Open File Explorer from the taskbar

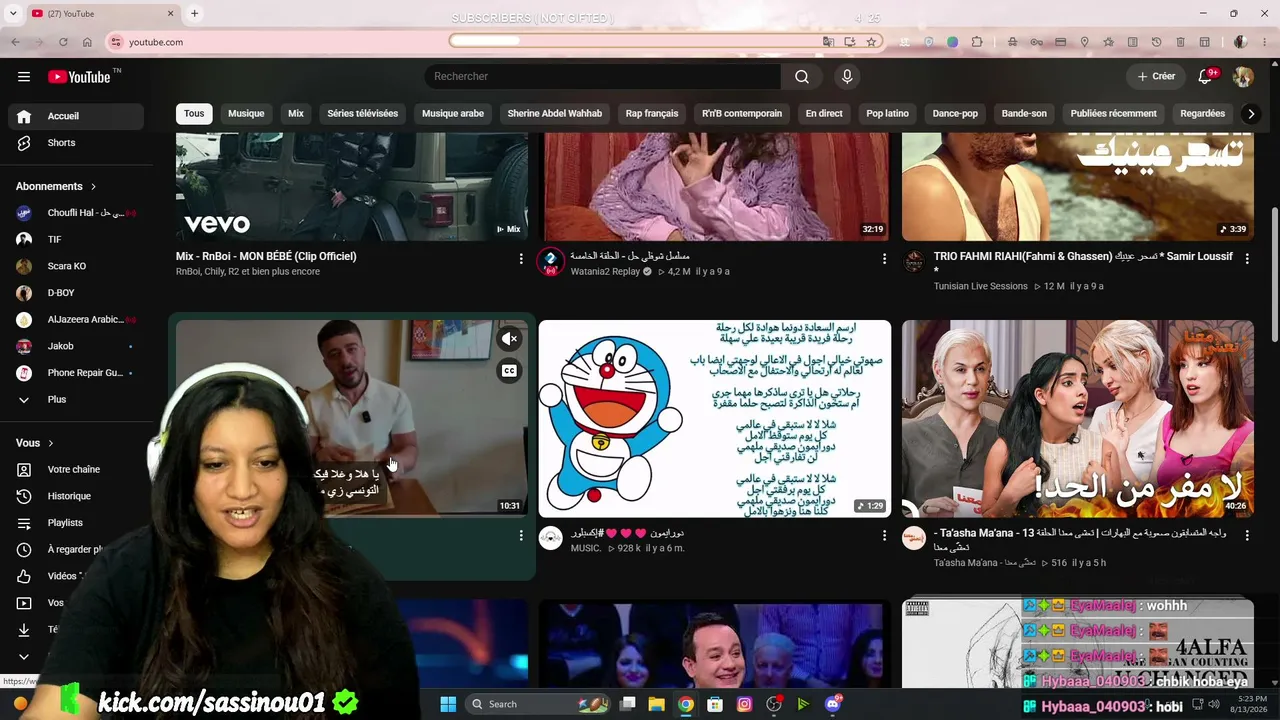point(656,704)
